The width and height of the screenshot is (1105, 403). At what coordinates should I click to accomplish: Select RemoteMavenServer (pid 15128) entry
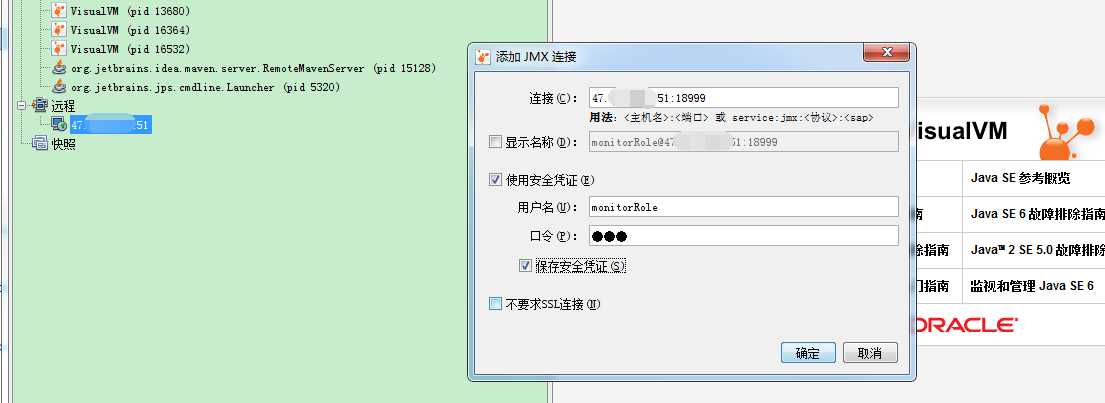click(254, 68)
